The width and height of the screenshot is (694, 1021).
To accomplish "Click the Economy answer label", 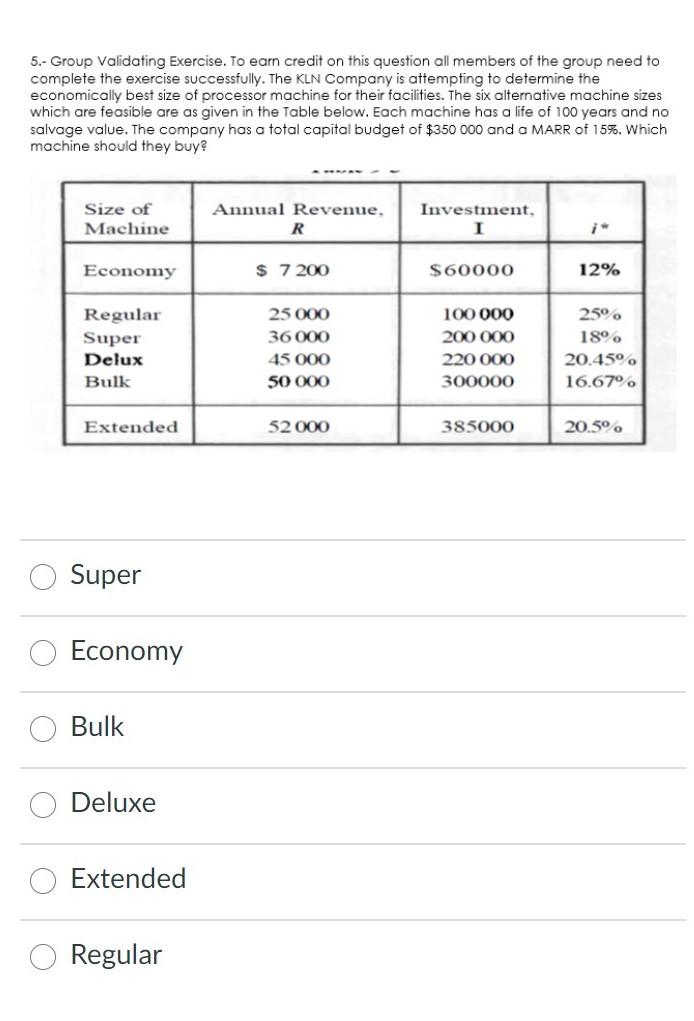I will 127,652.
